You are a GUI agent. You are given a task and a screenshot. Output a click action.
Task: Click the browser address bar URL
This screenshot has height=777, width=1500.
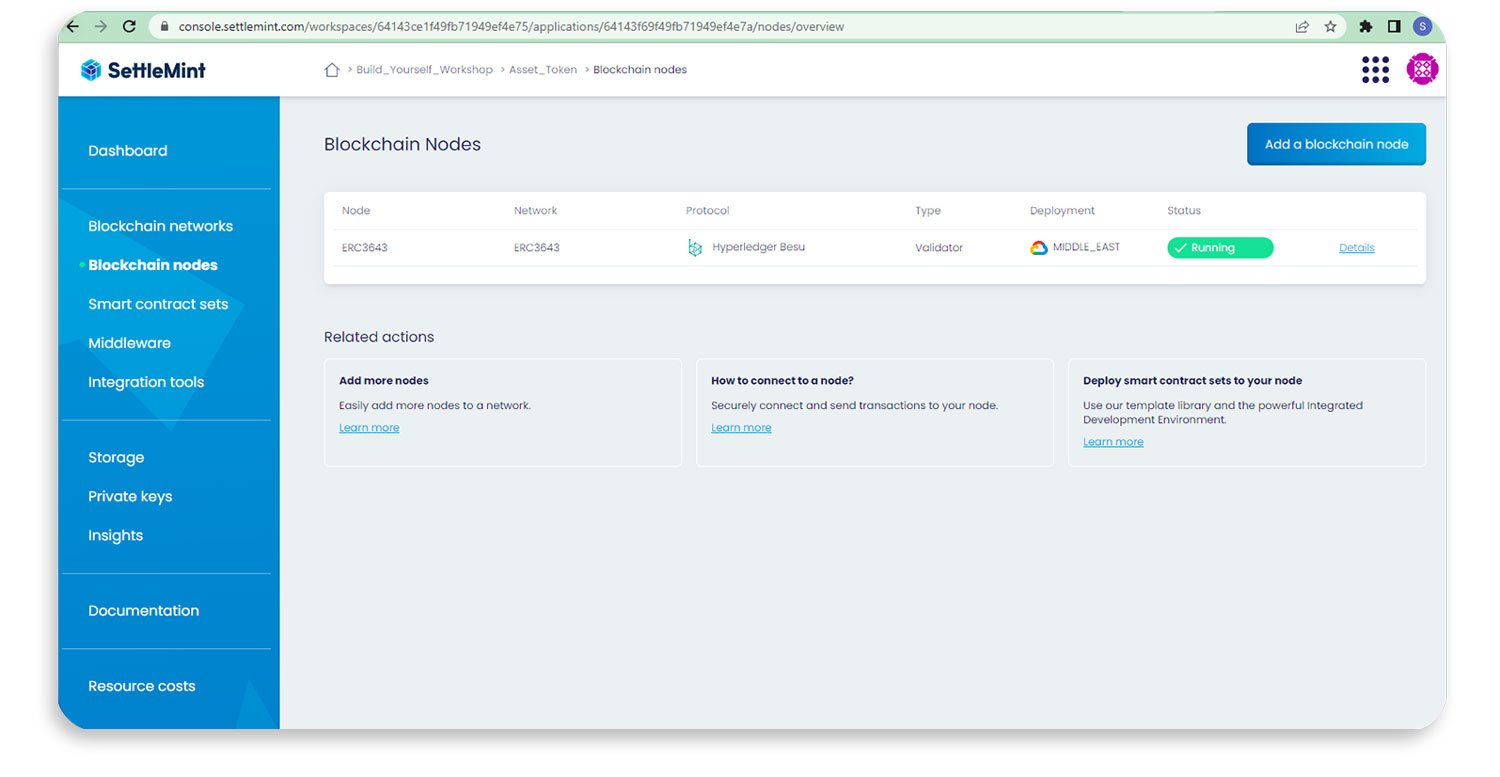point(511,27)
